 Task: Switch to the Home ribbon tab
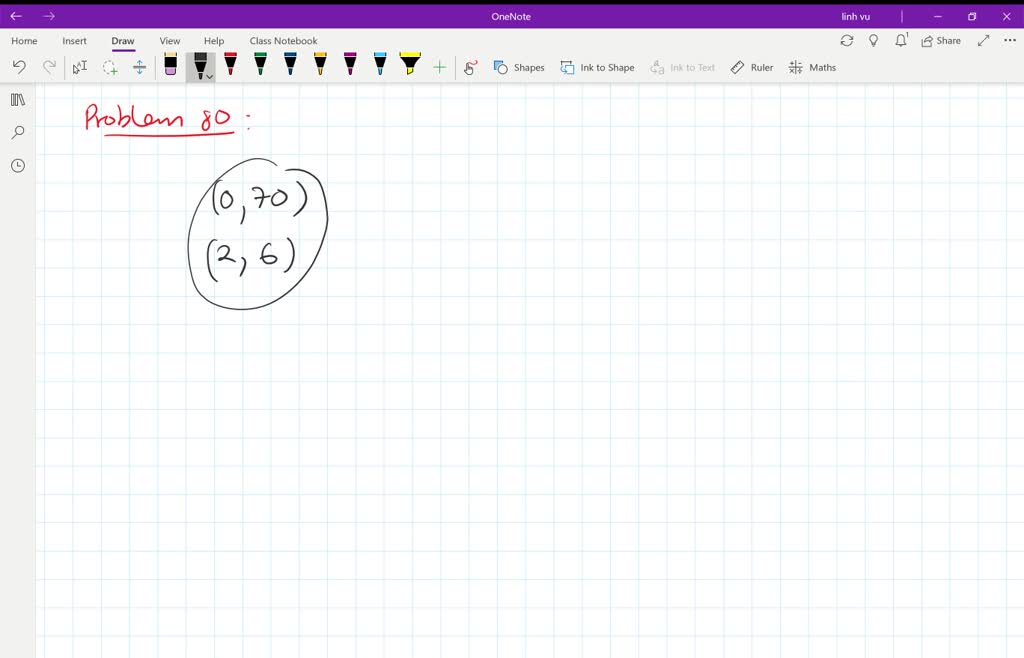click(23, 40)
